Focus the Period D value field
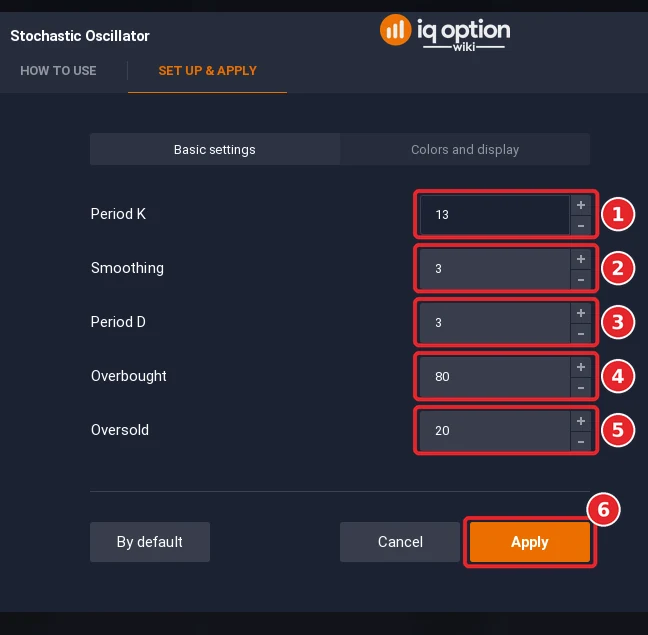Screen dimensions: 648x635 (495, 323)
